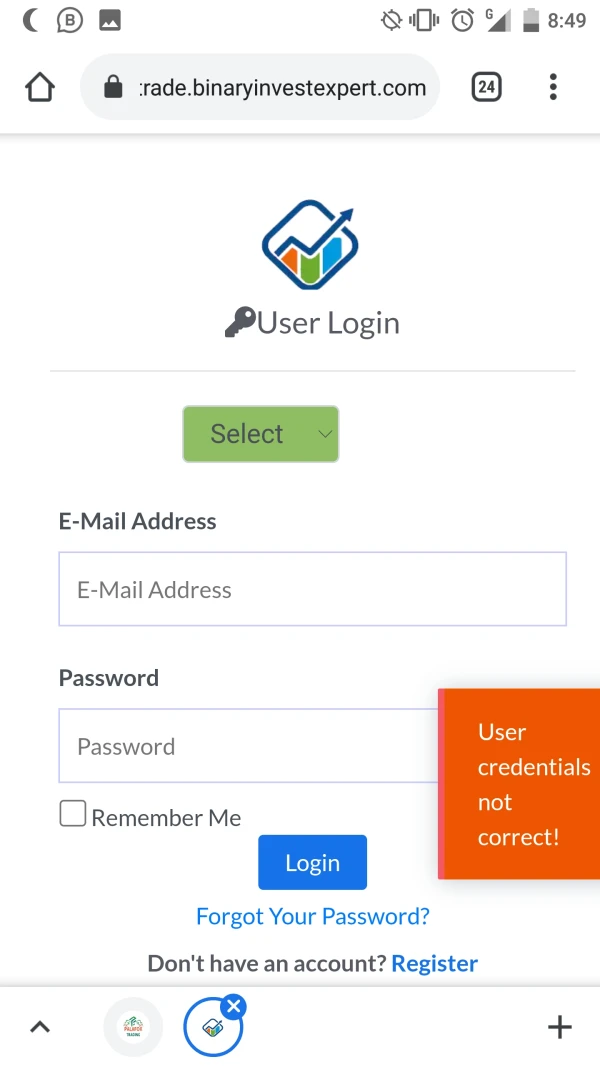Select the currently active tab thumbnail
The width and height of the screenshot is (600, 1067).
pyautogui.click(x=211, y=1030)
